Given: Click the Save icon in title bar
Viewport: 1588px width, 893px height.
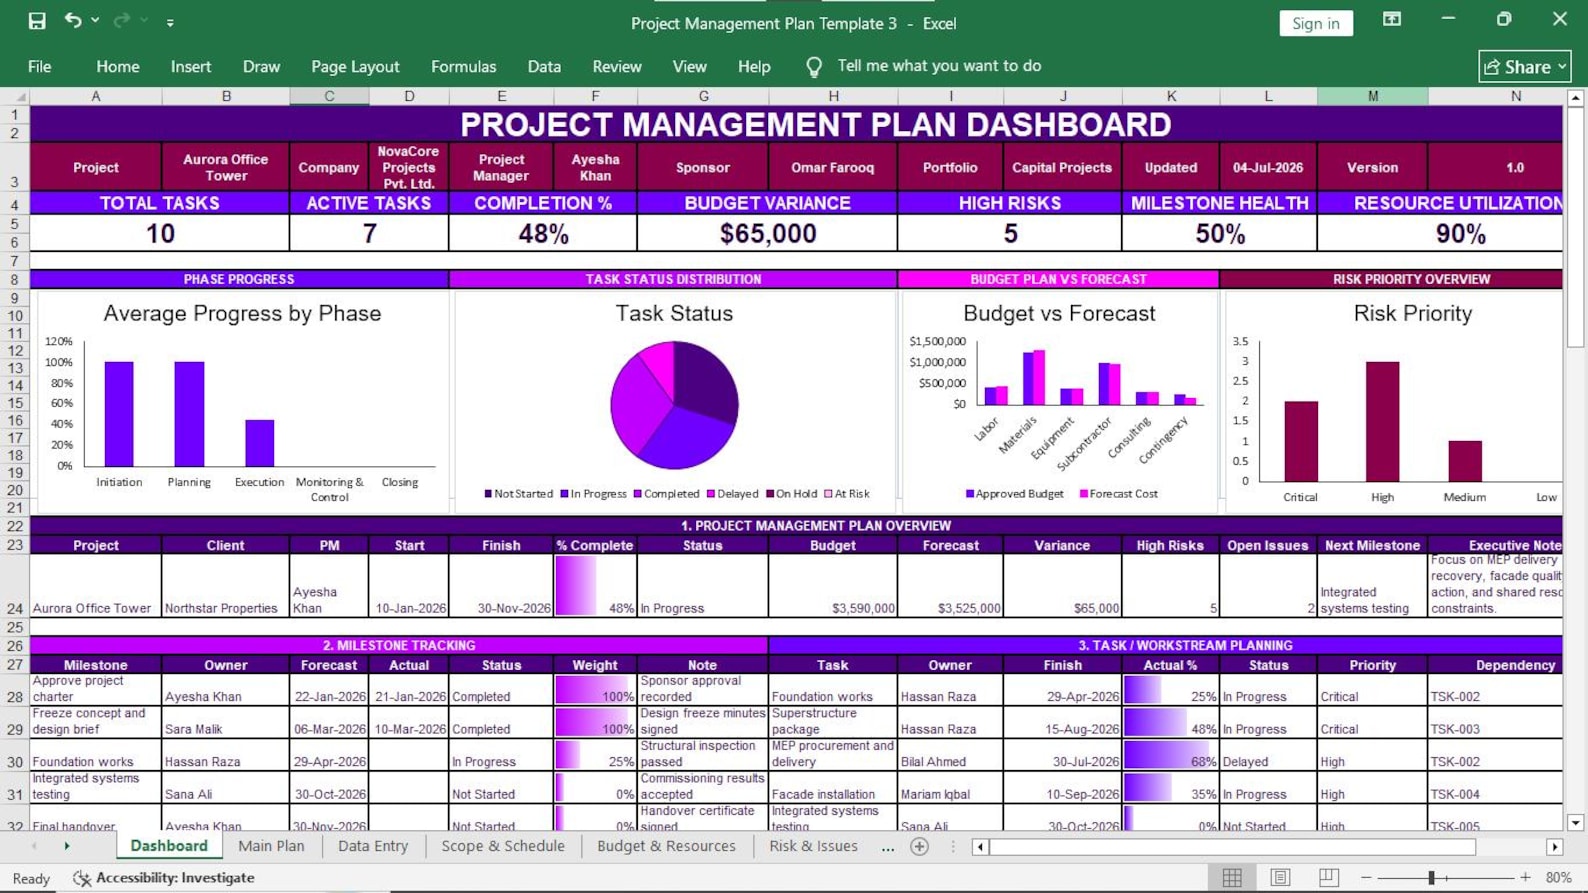Looking at the screenshot, I should click(x=37, y=21).
